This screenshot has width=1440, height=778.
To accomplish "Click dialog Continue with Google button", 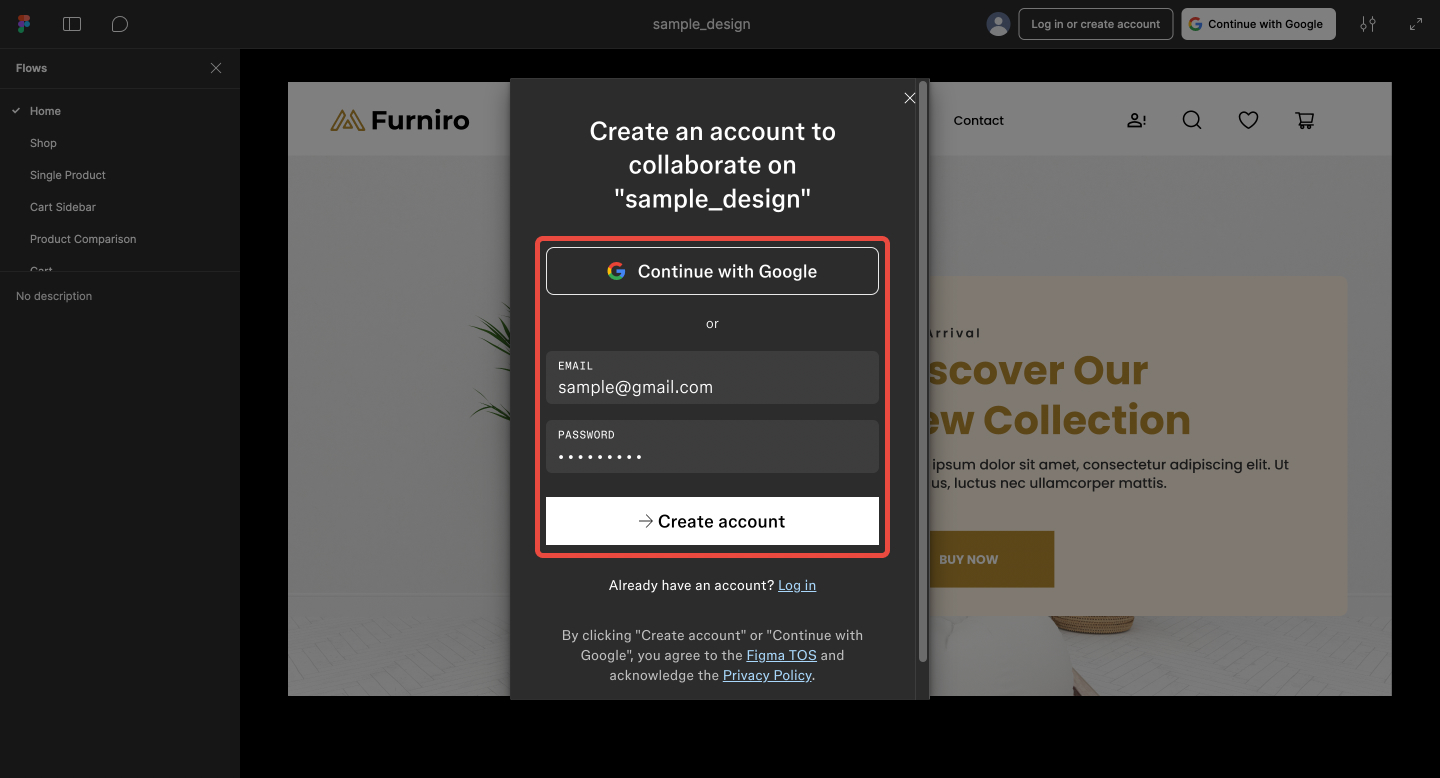I will click(712, 271).
